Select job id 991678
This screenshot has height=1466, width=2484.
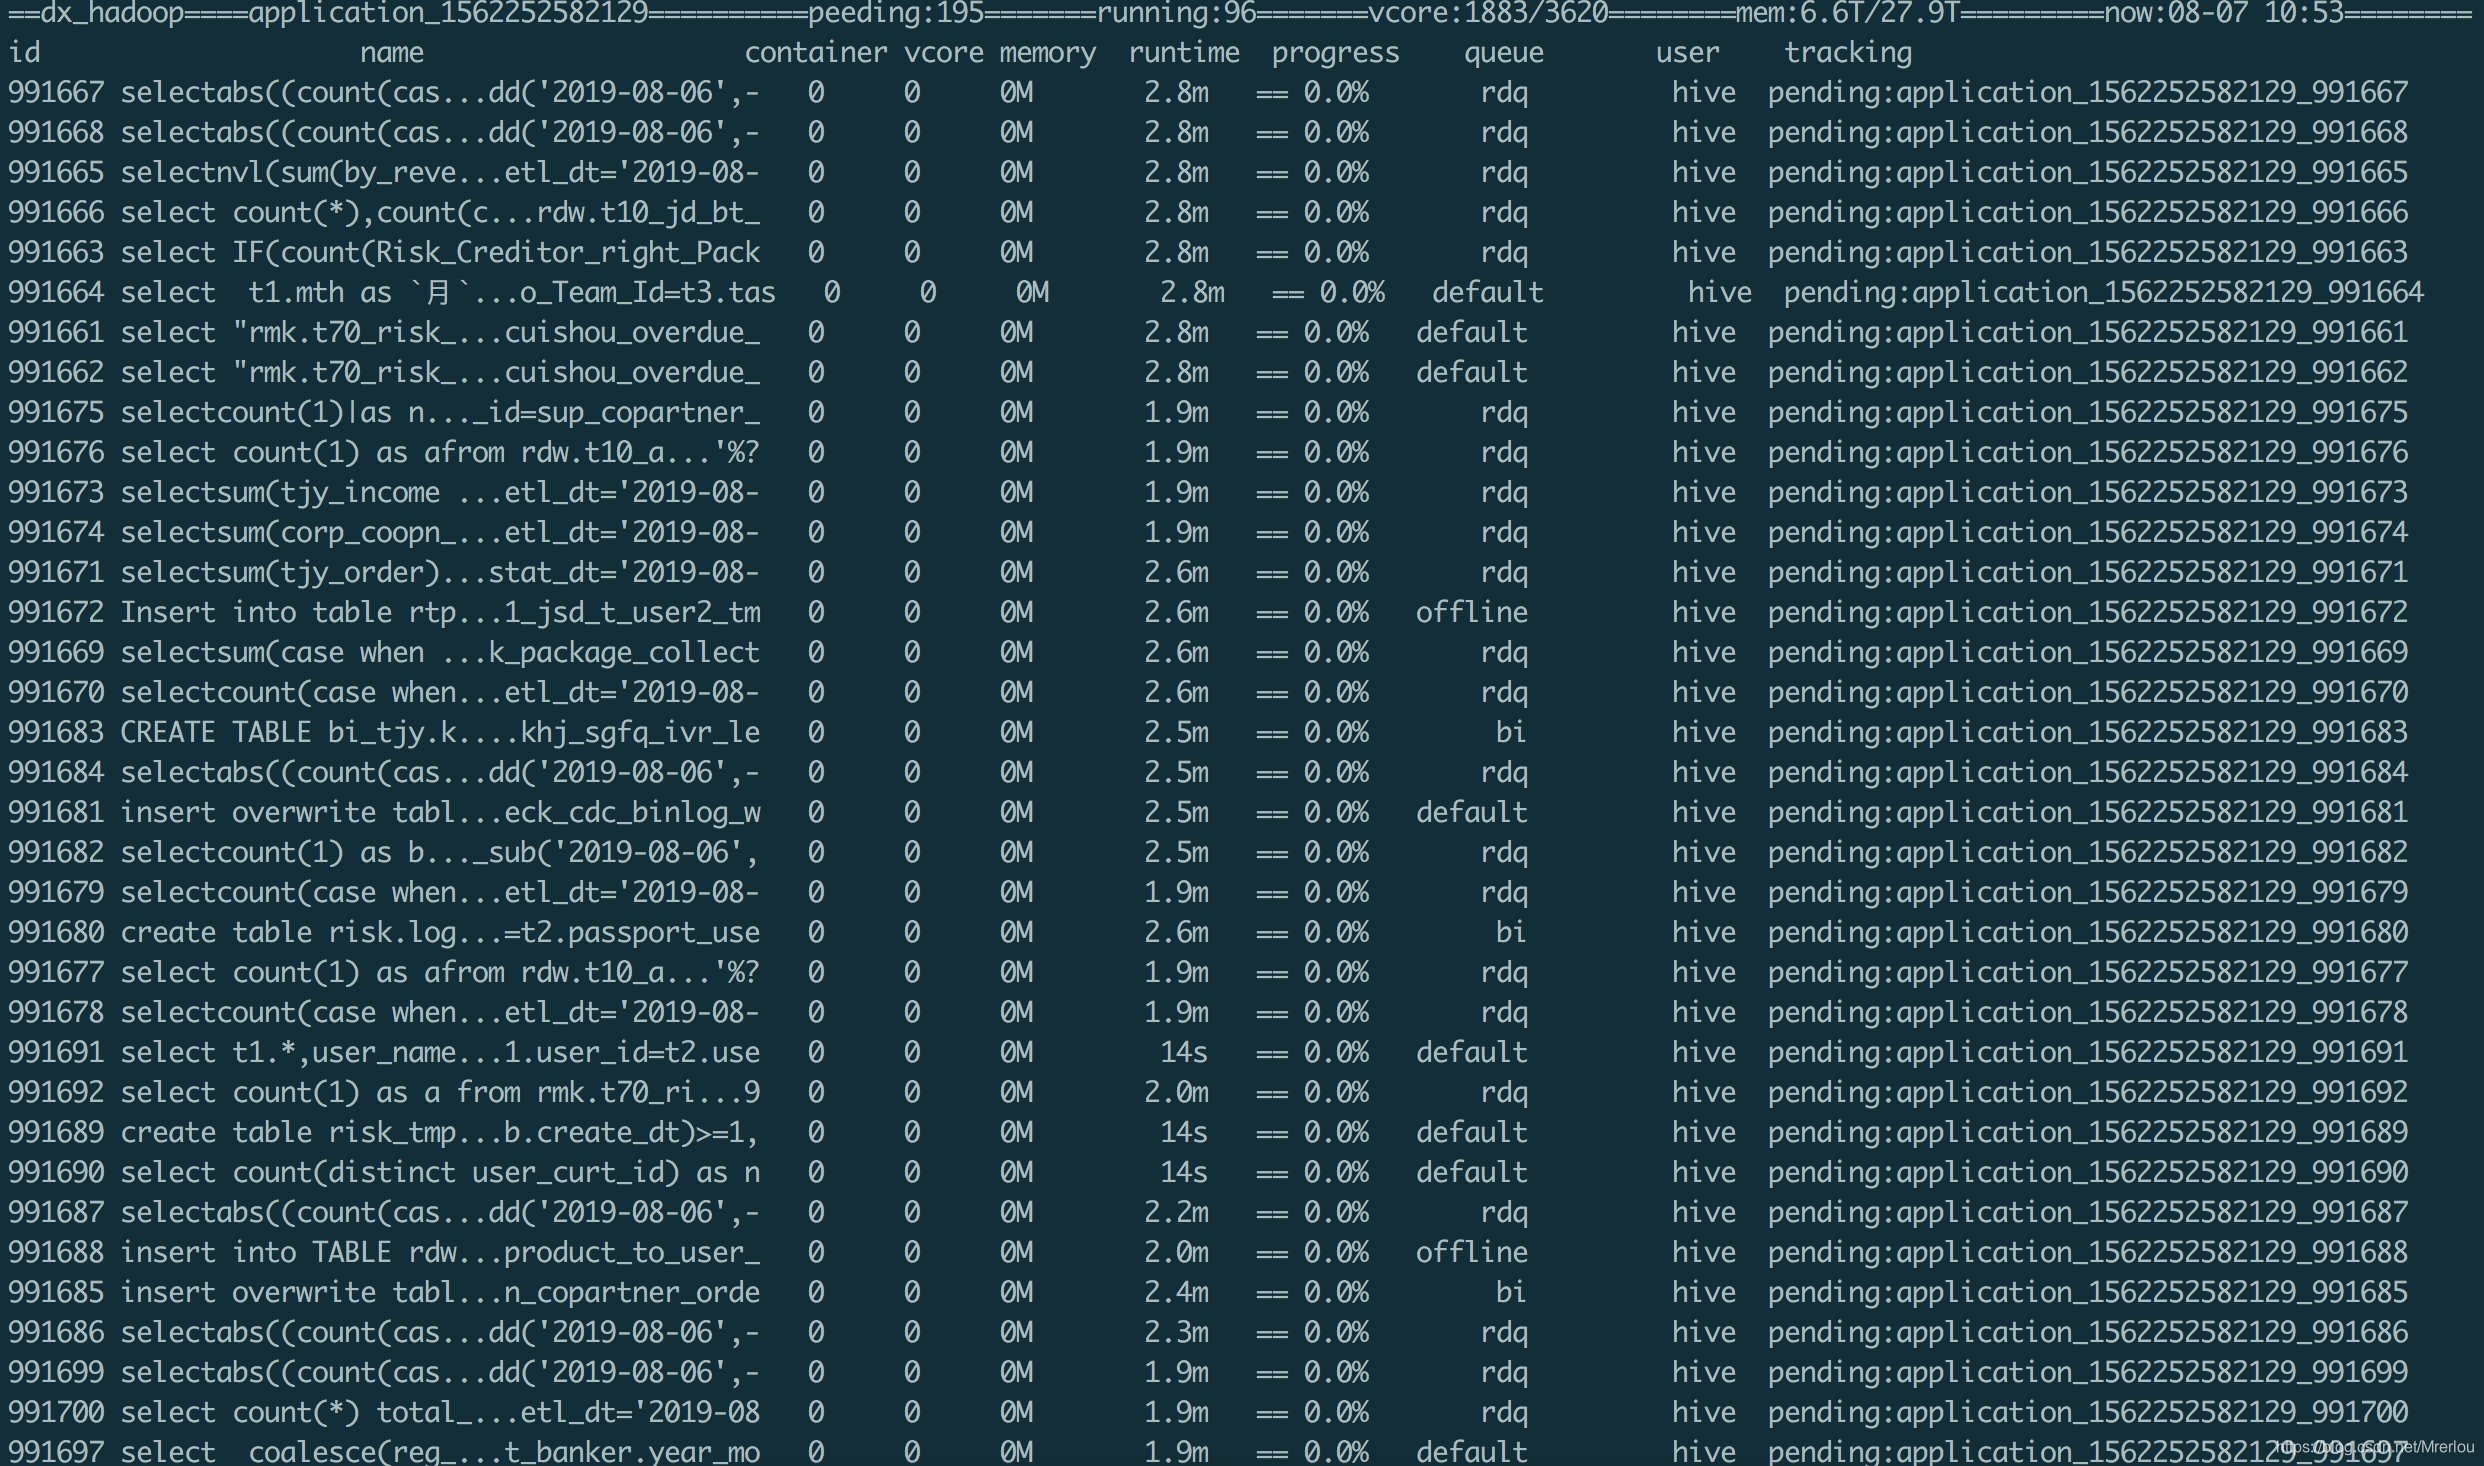click(x=56, y=1012)
